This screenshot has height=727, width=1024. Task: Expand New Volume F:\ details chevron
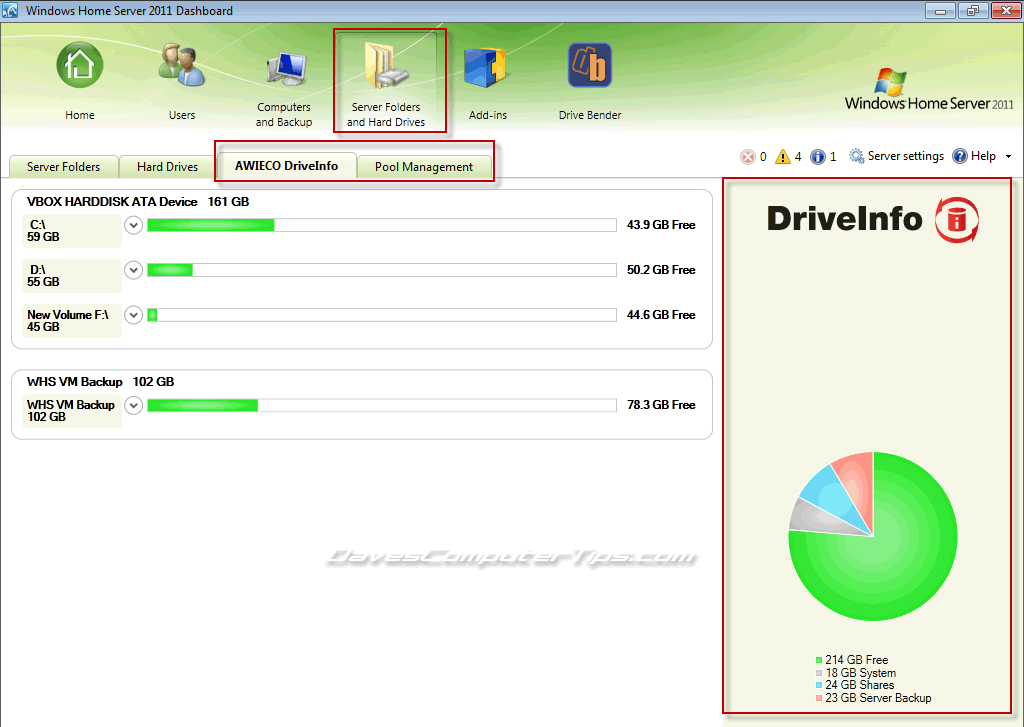click(133, 315)
